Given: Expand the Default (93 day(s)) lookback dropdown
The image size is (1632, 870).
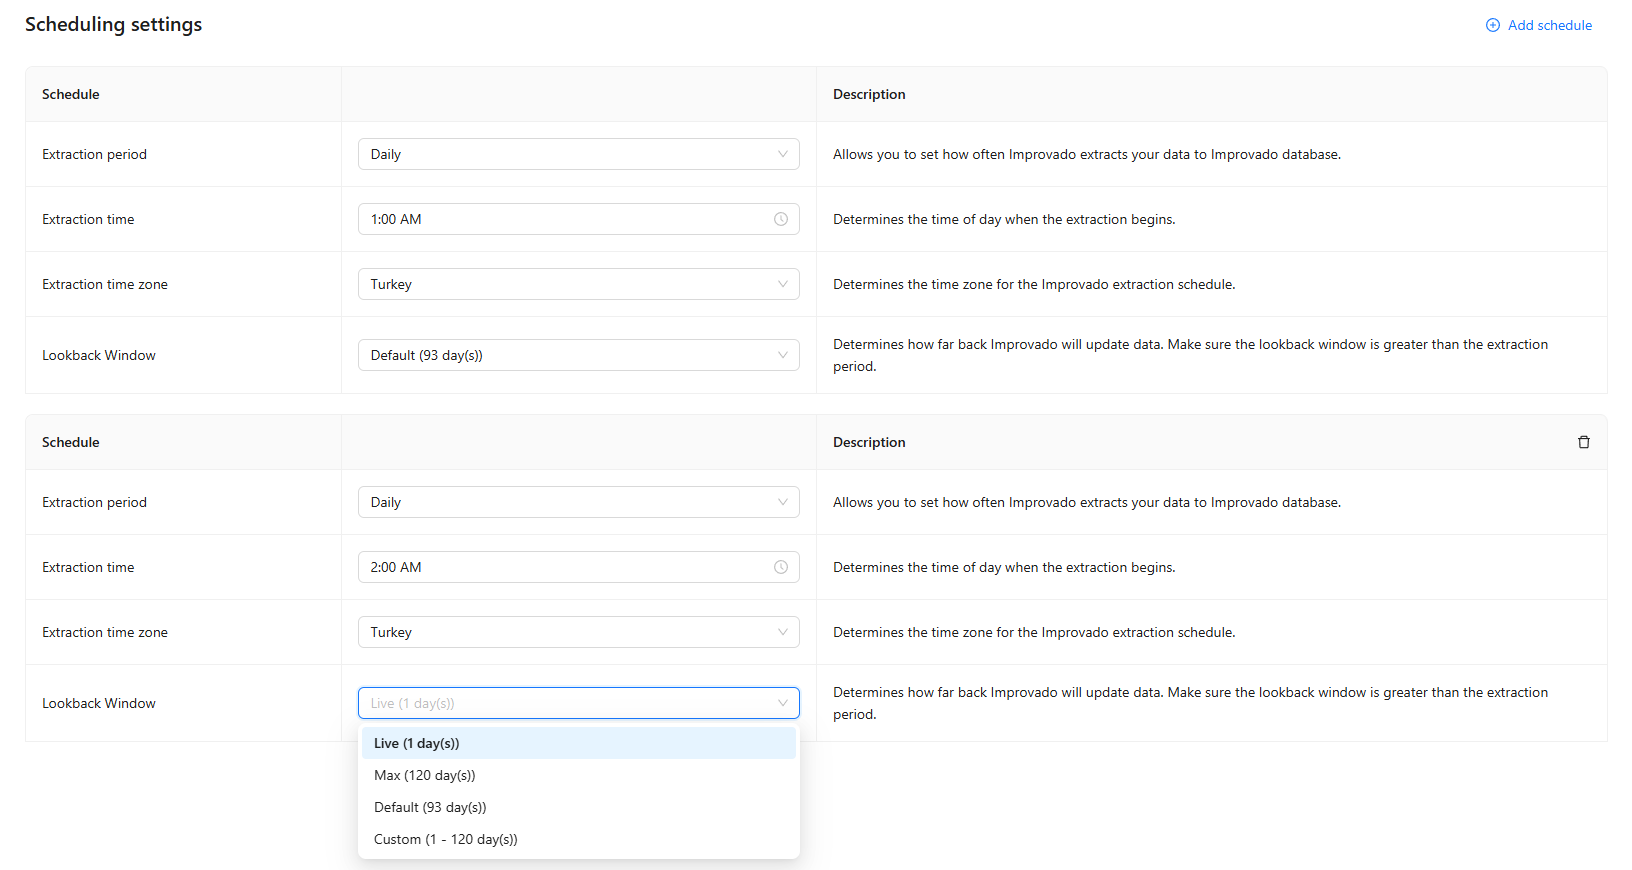Looking at the screenshot, I should (577, 355).
